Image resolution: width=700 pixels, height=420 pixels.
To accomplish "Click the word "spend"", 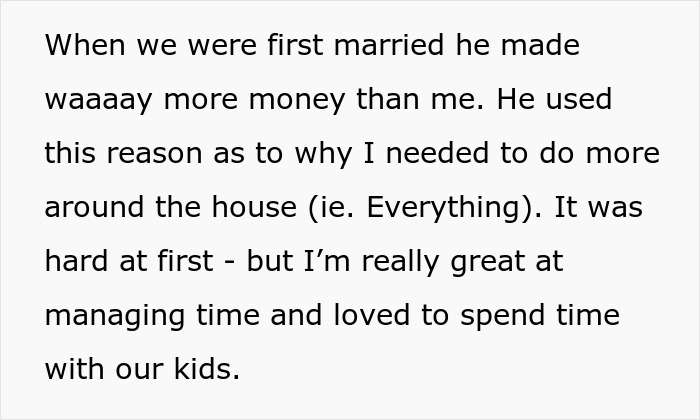I will 505,317.
